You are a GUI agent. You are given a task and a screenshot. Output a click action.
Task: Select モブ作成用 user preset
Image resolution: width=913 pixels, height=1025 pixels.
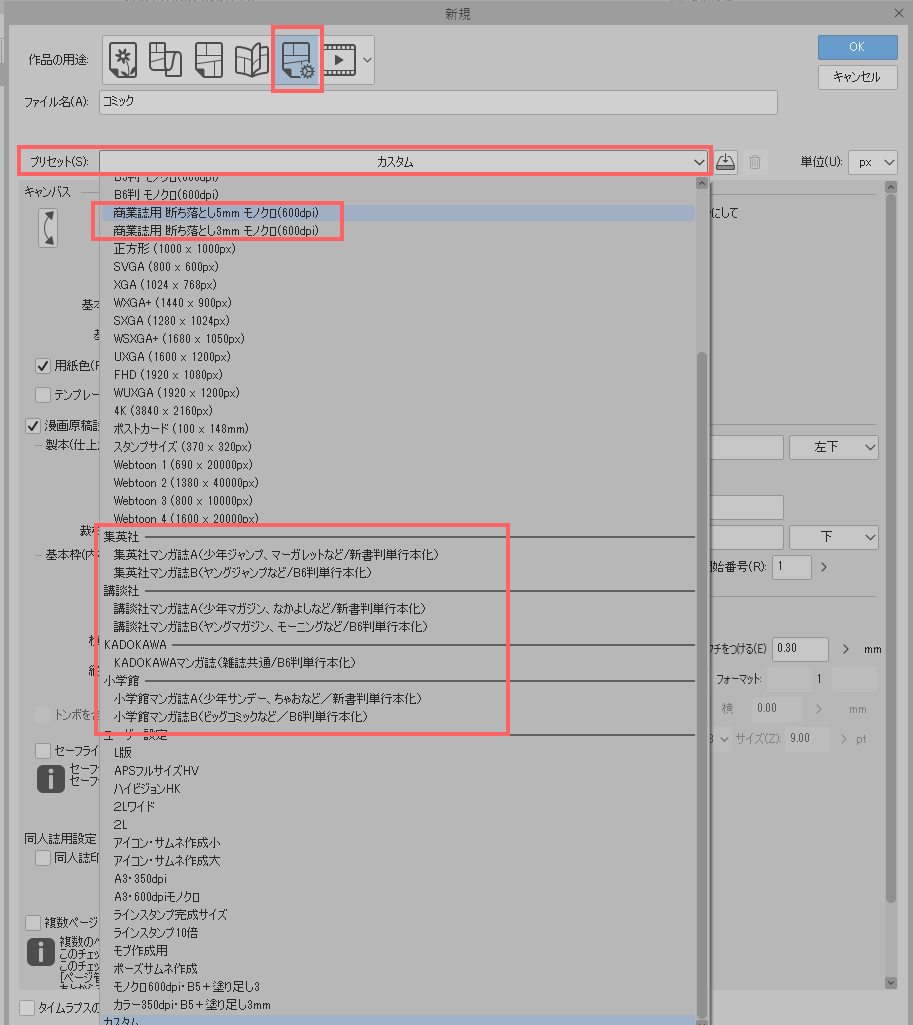pos(397,950)
